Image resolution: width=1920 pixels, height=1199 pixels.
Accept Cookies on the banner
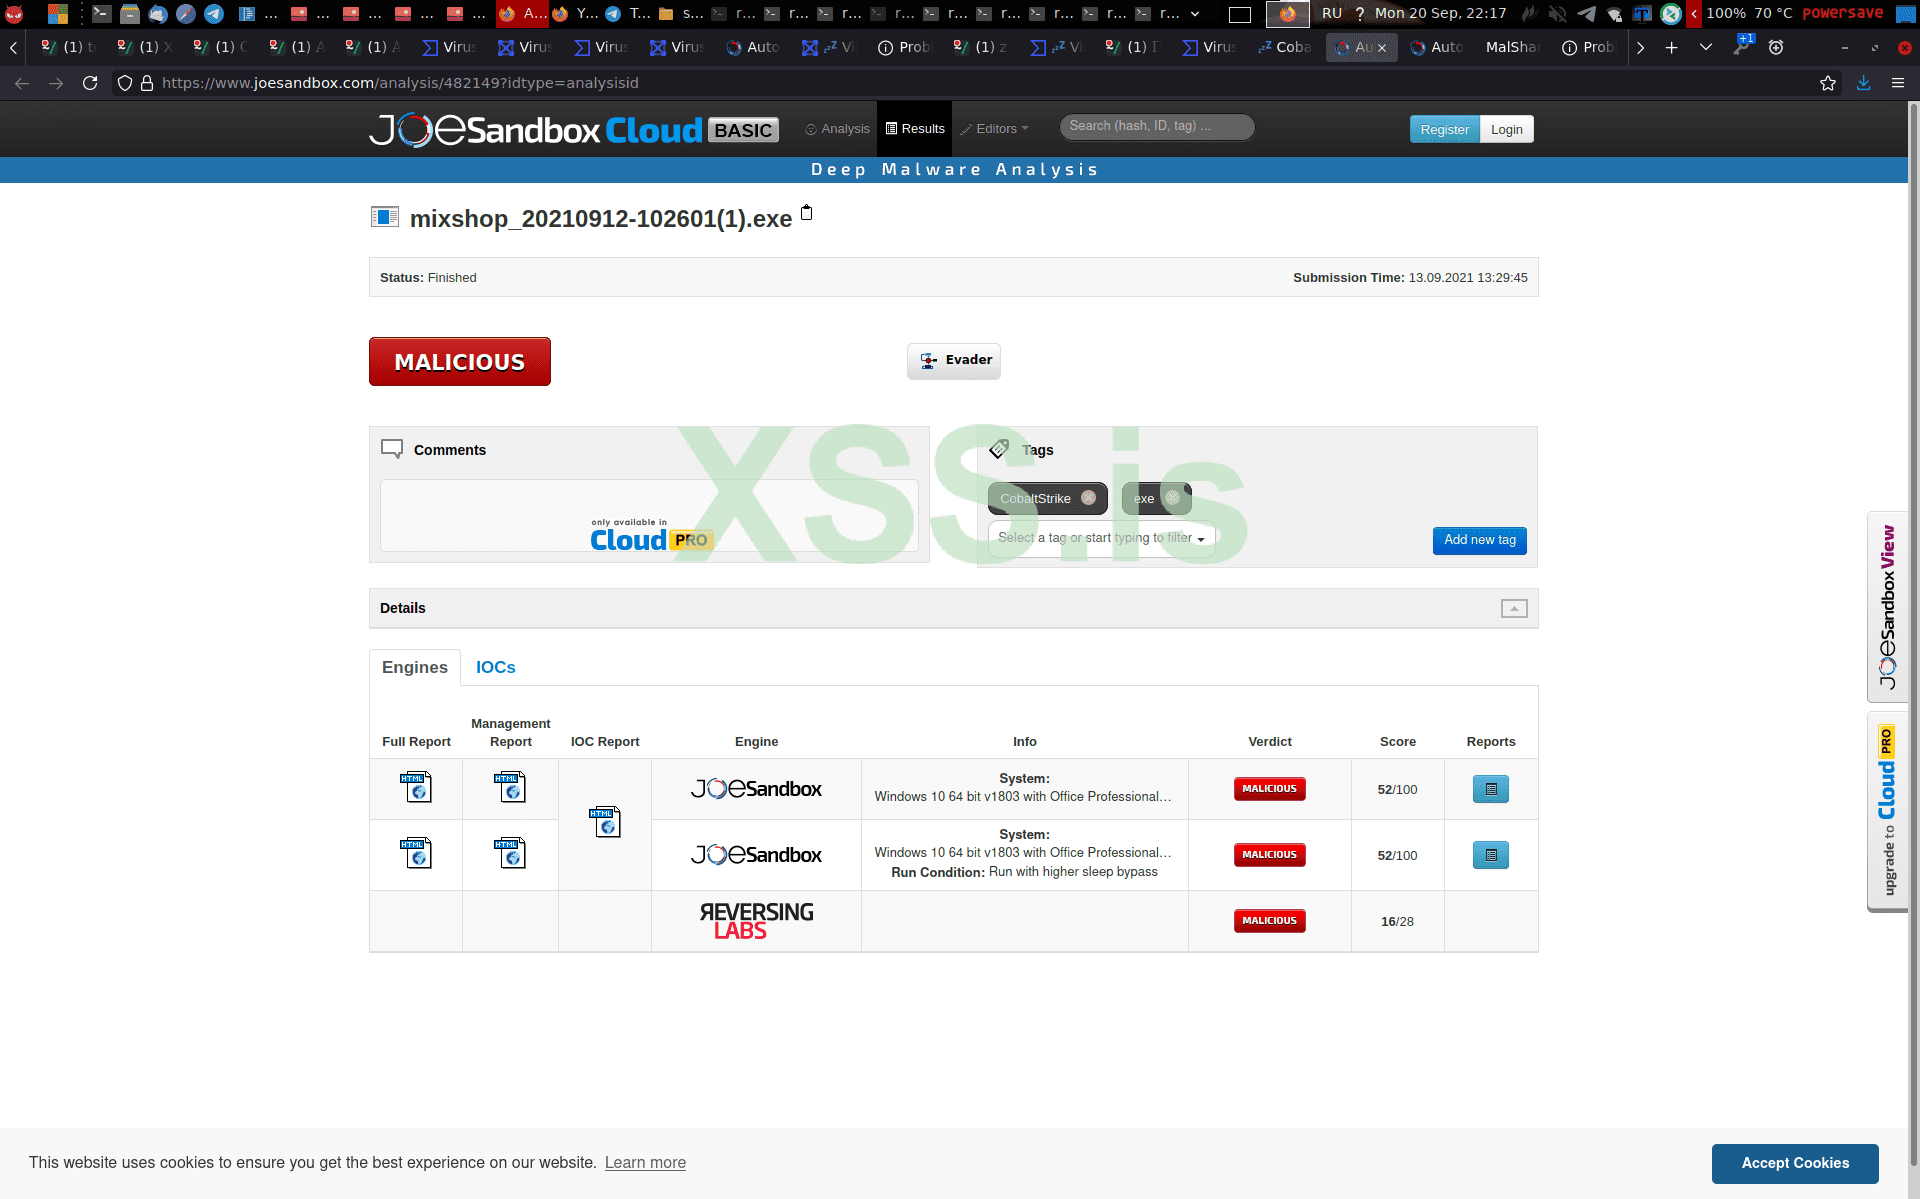[x=1794, y=1163]
